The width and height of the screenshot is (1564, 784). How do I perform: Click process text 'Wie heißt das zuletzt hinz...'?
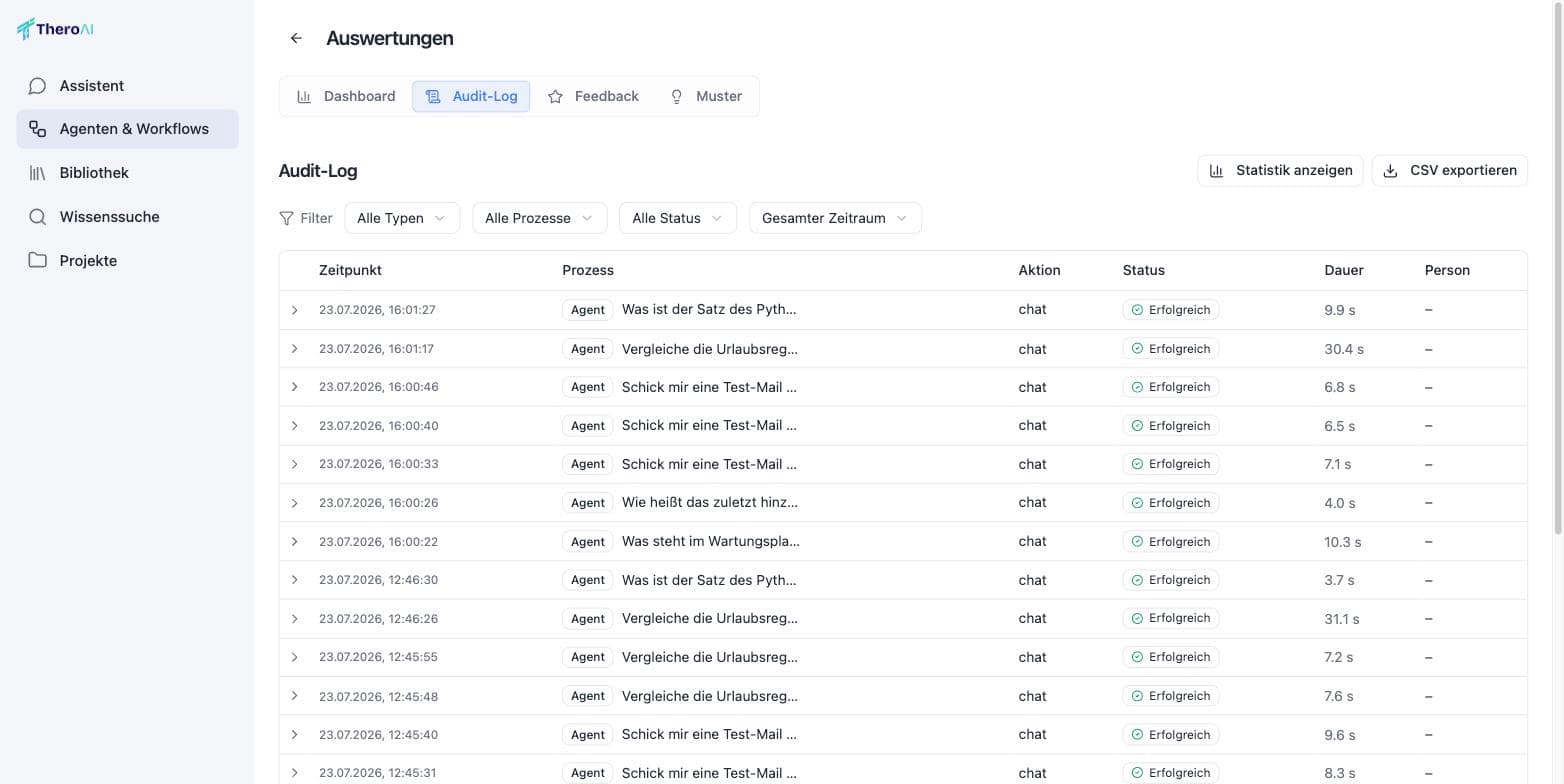710,503
